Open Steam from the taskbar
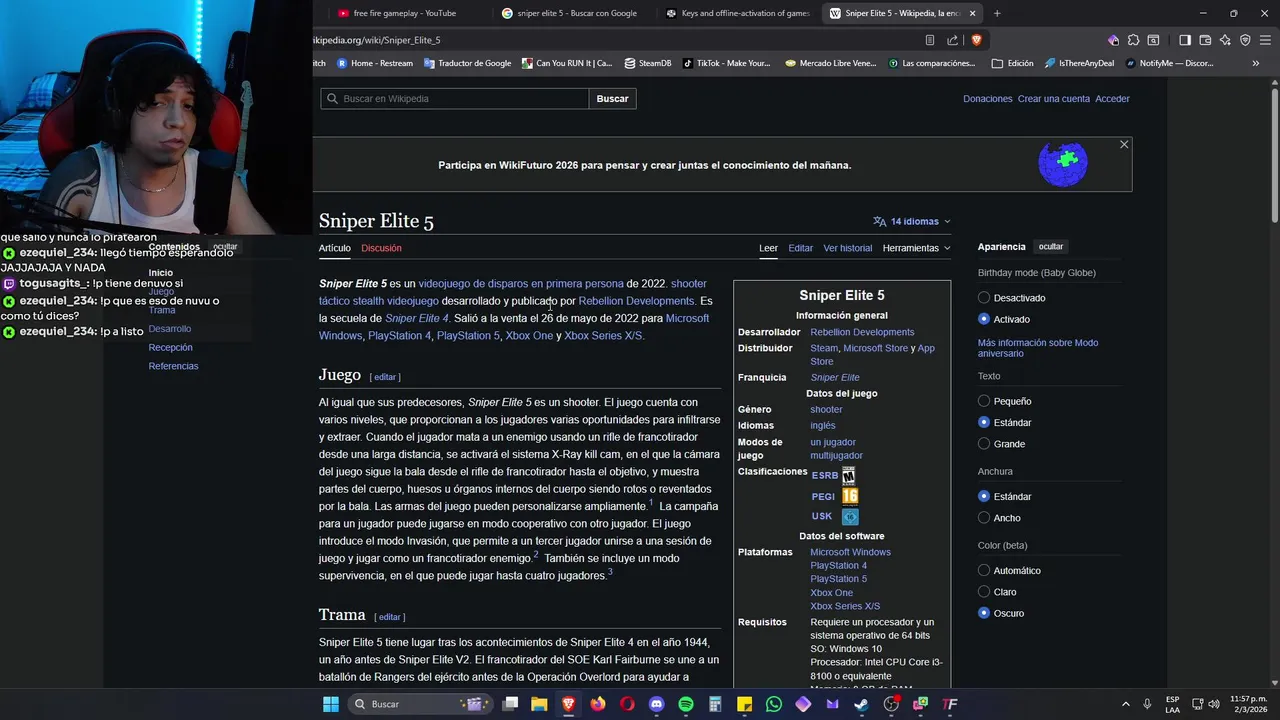This screenshot has width=1280, height=720. pos(862,704)
